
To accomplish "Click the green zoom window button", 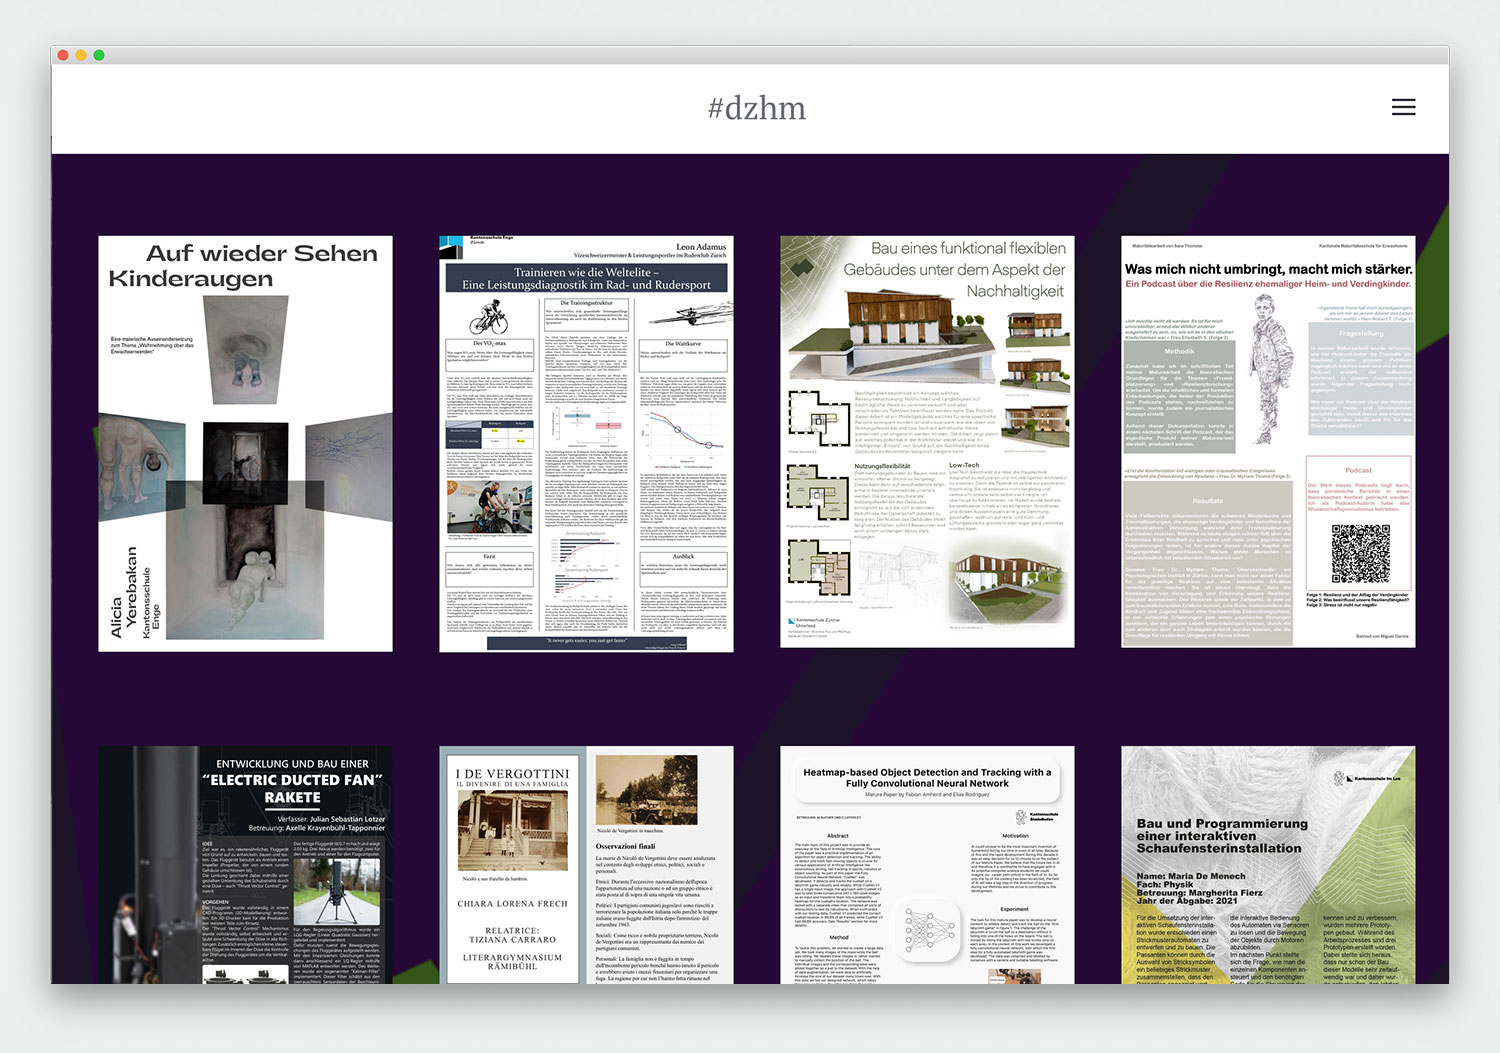I will click(98, 56).
